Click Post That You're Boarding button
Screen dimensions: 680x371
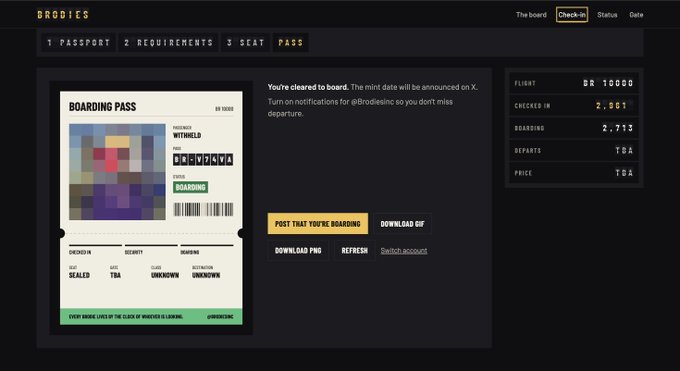(317, 224)
